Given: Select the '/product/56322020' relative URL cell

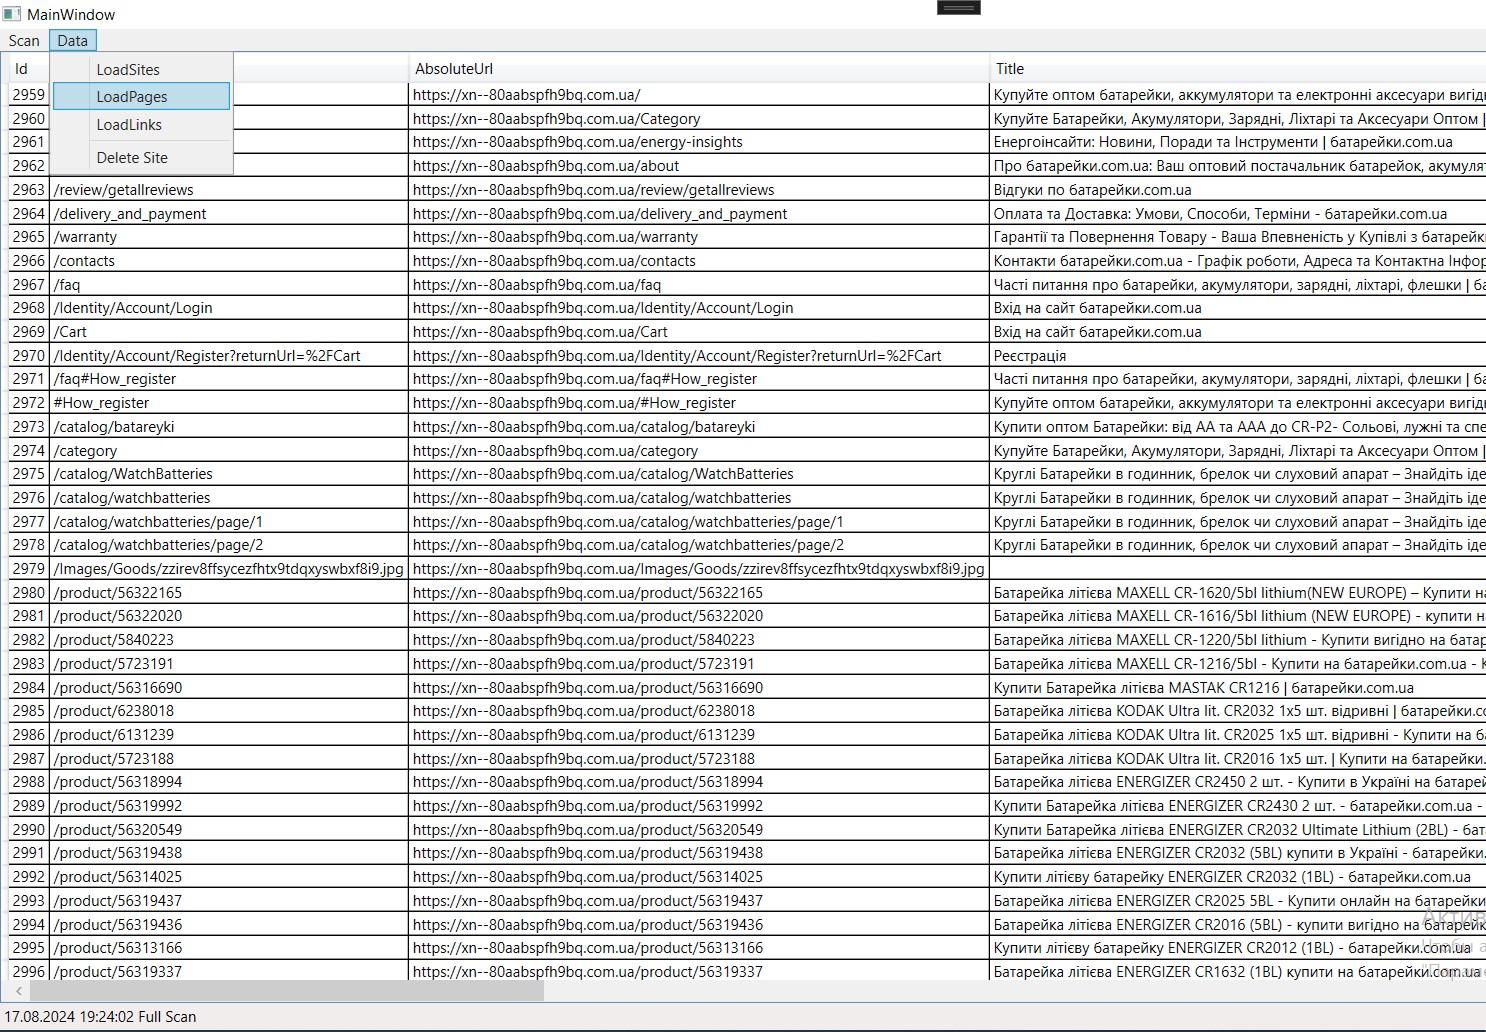Looking at the screenshot, I should click(x=229, y=616).
